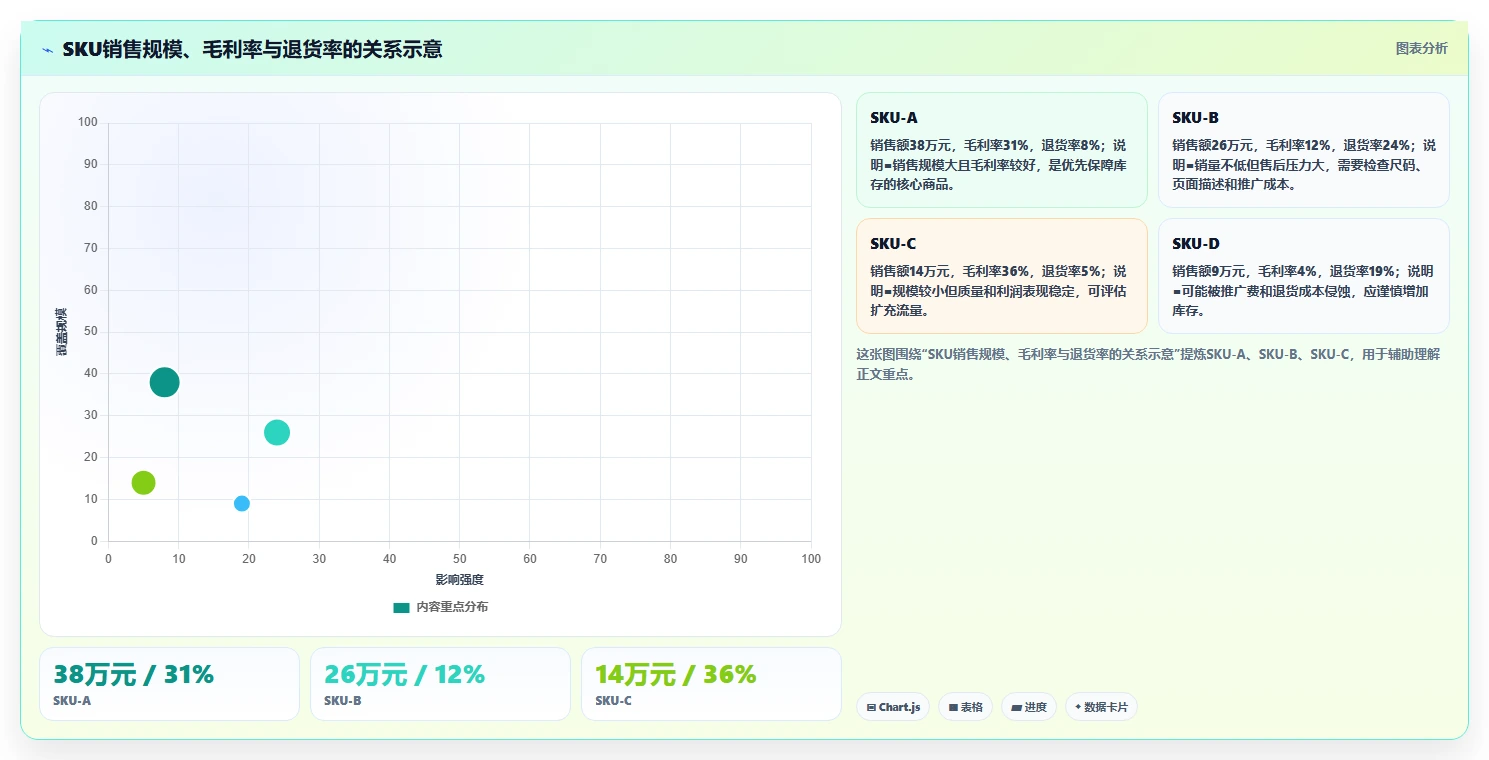Viewport: 1489px width, 760px height.
Task: Click the 内容重点分布 legend text
Action: [452, 607]
